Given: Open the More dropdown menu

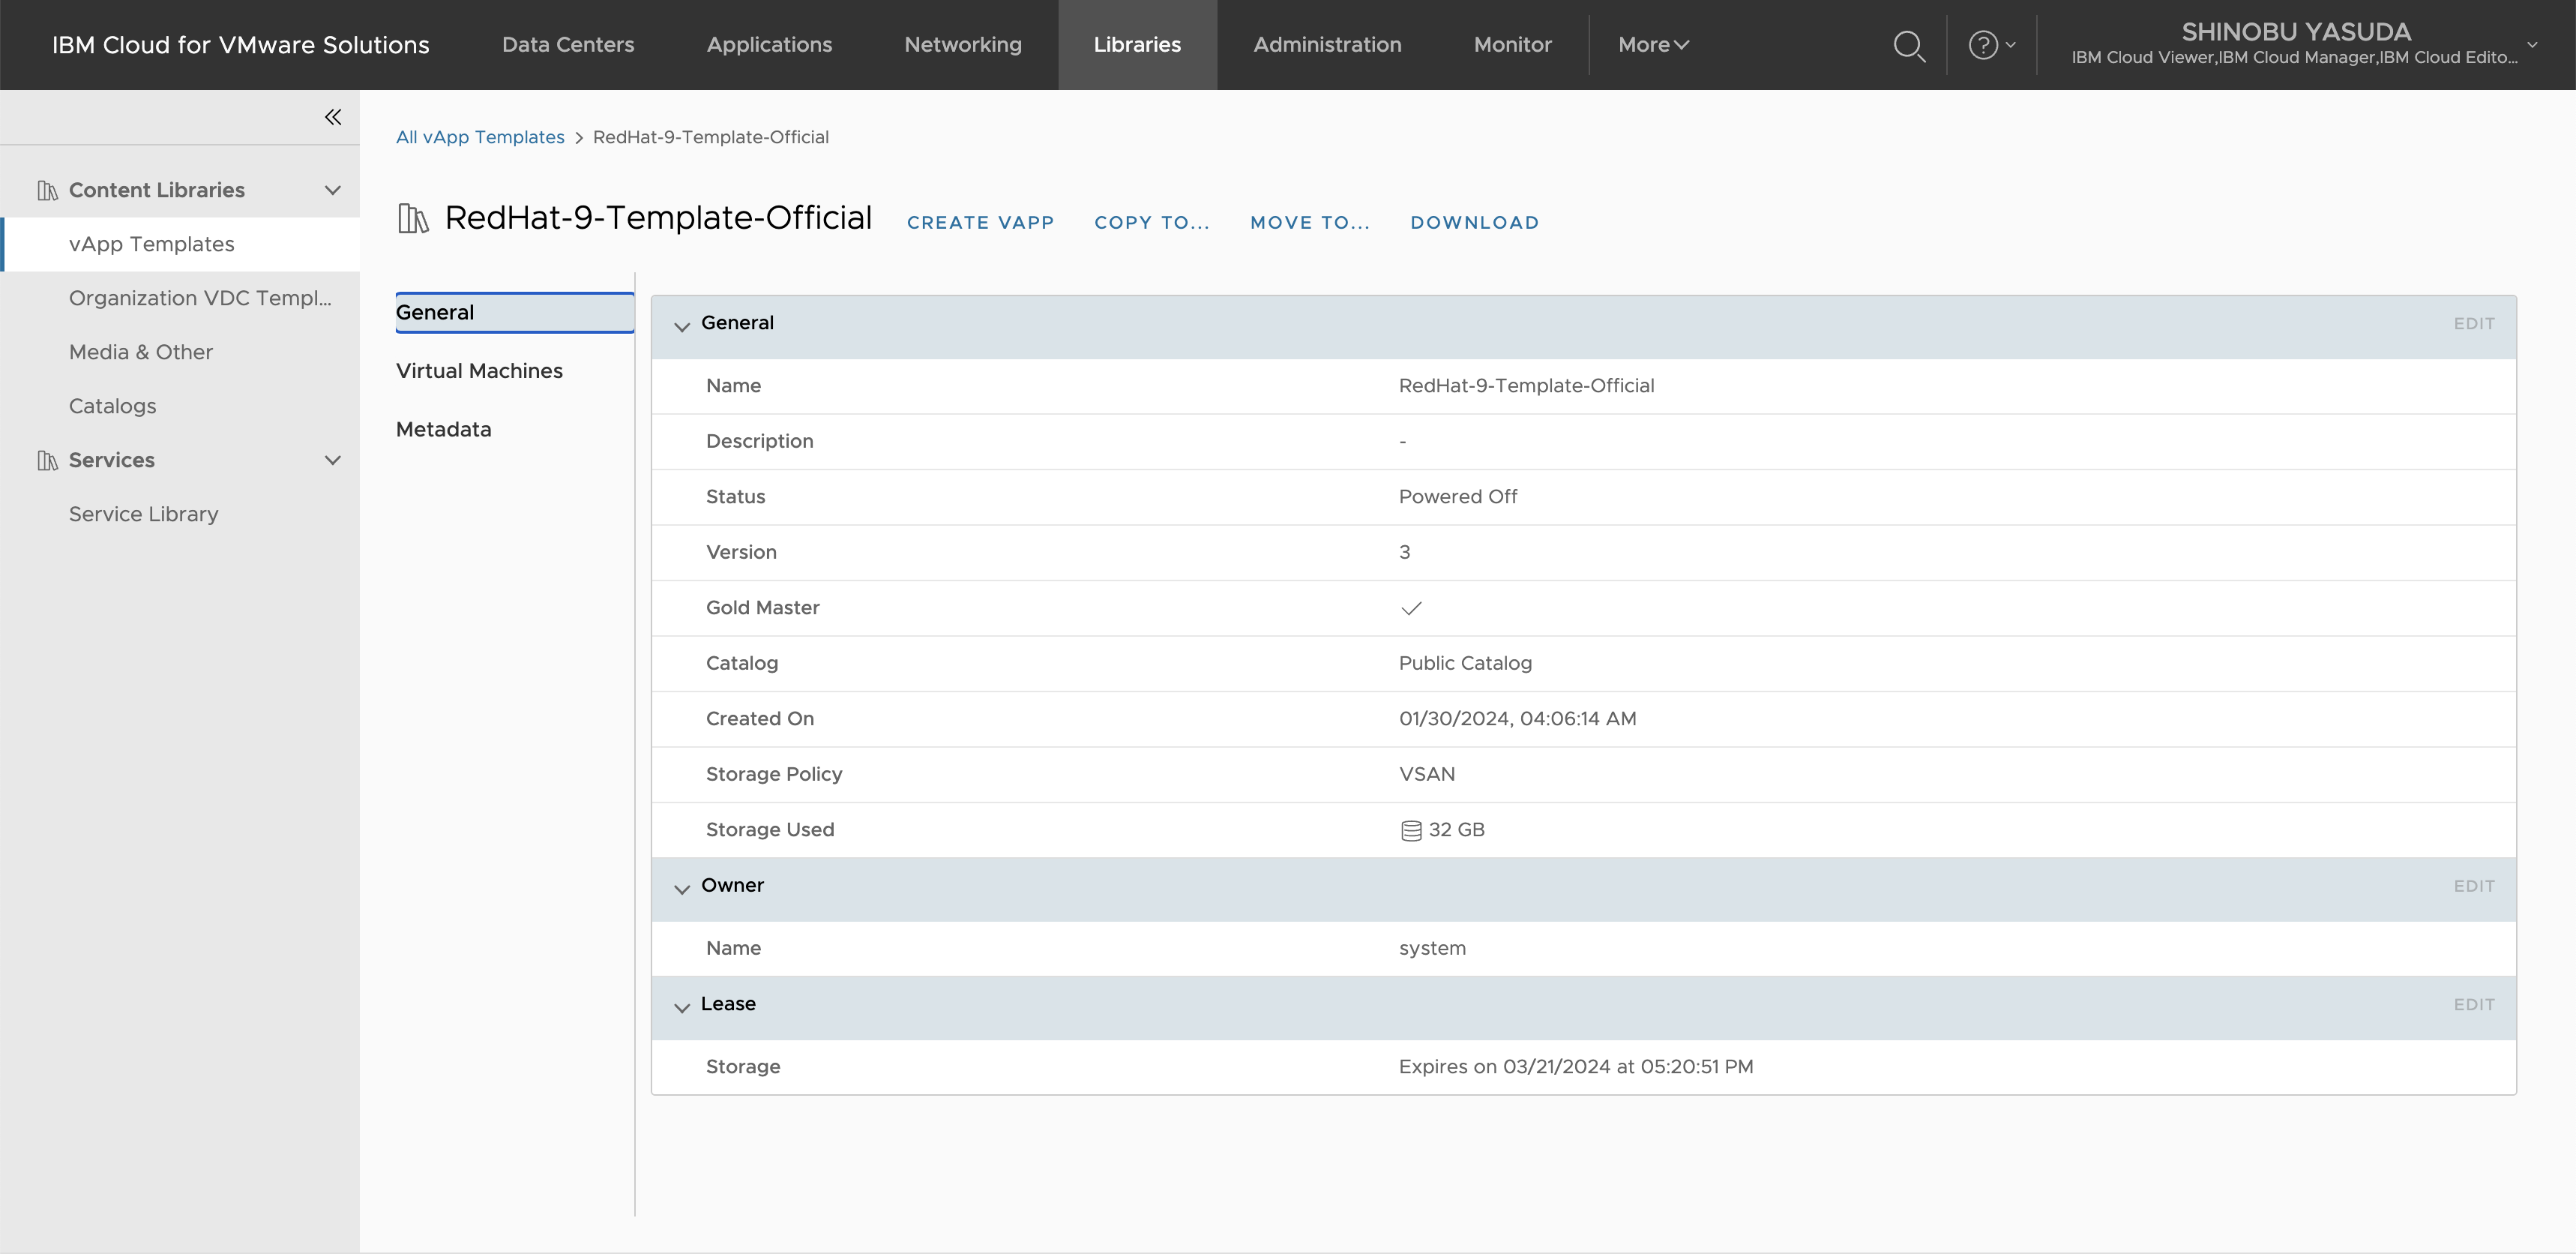Looking at the screenshot, I should (x=1653, y=45).
